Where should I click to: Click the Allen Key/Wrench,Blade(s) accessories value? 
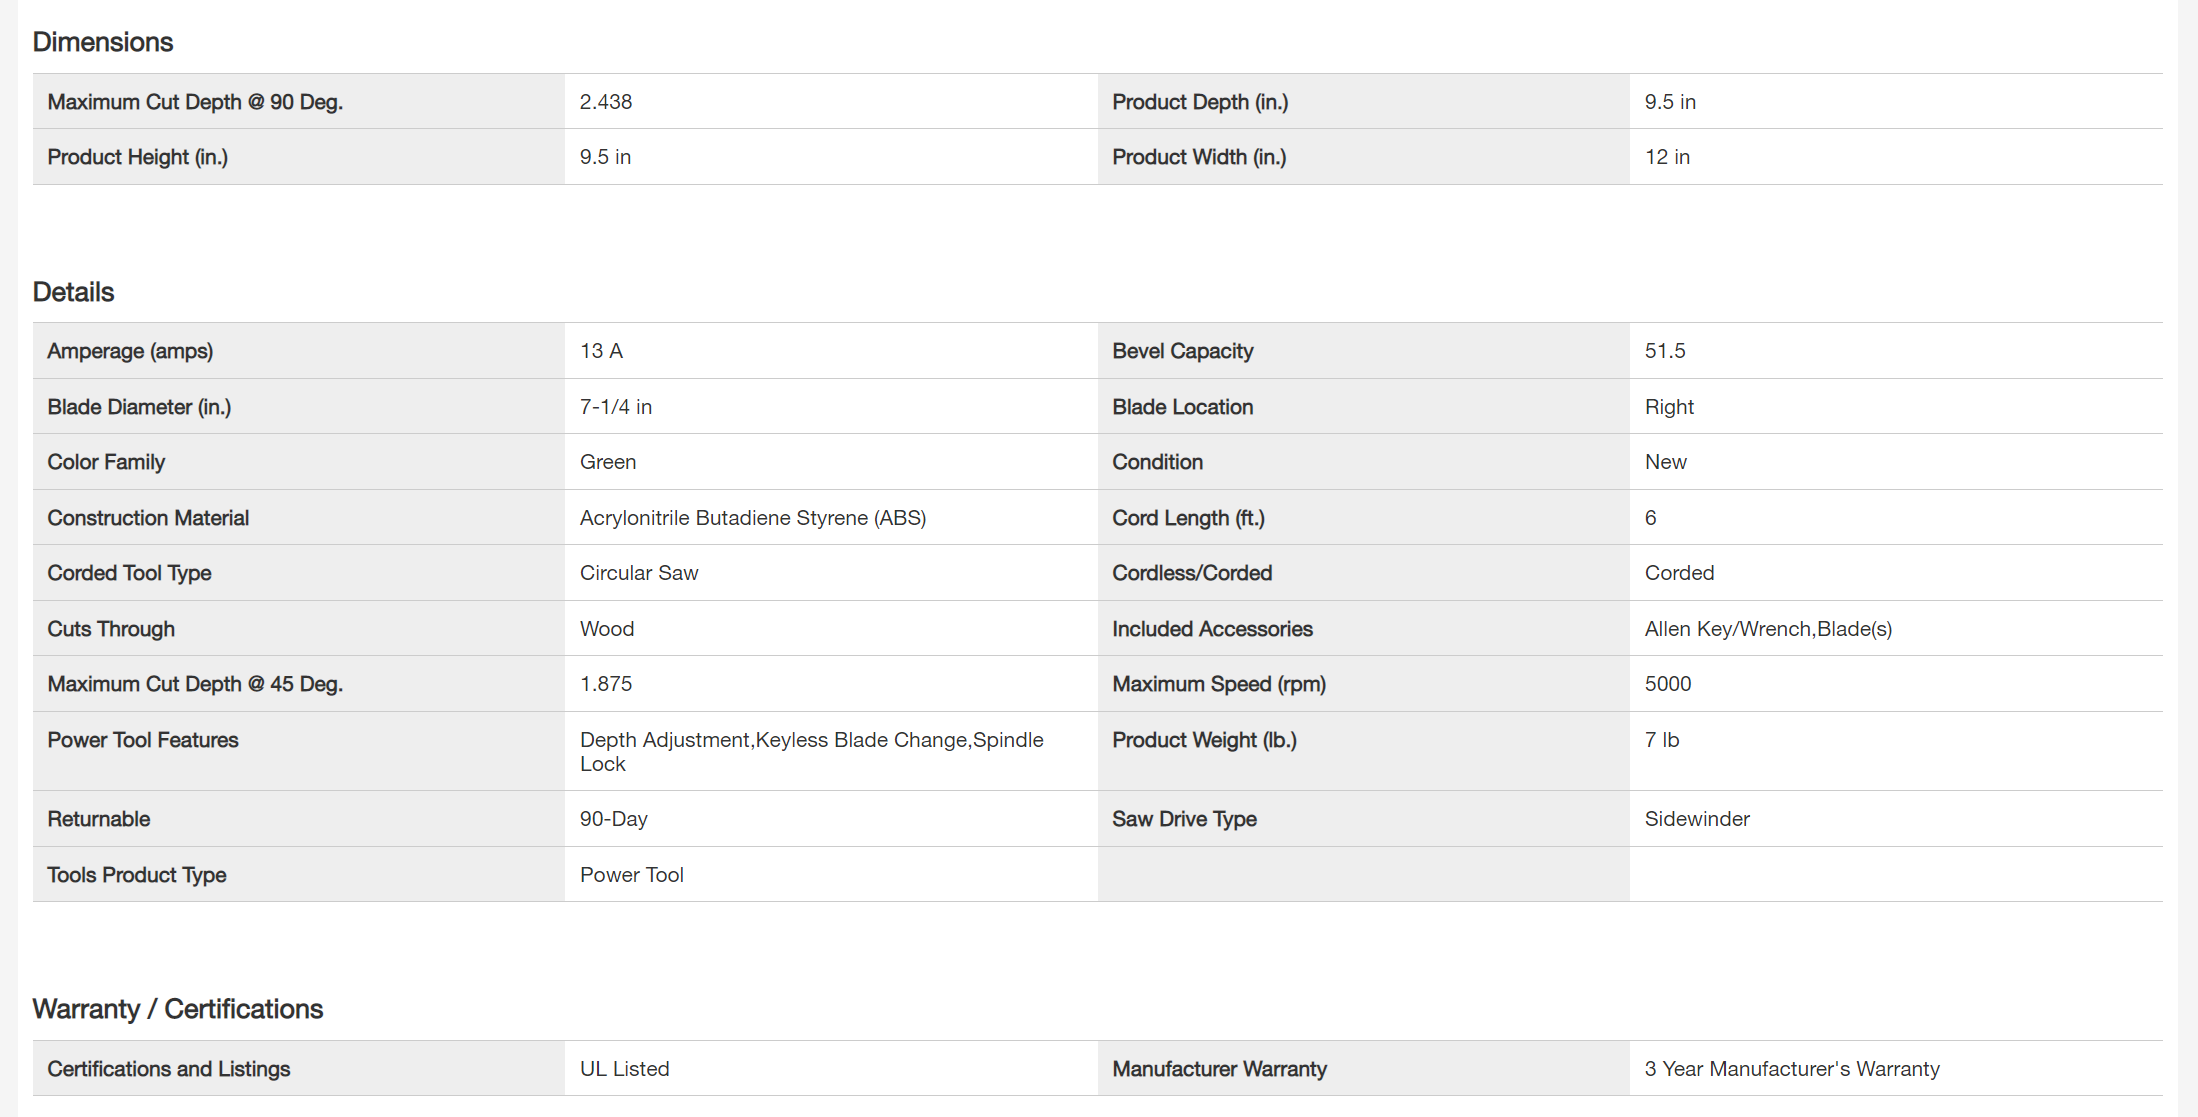point(1768,629)
